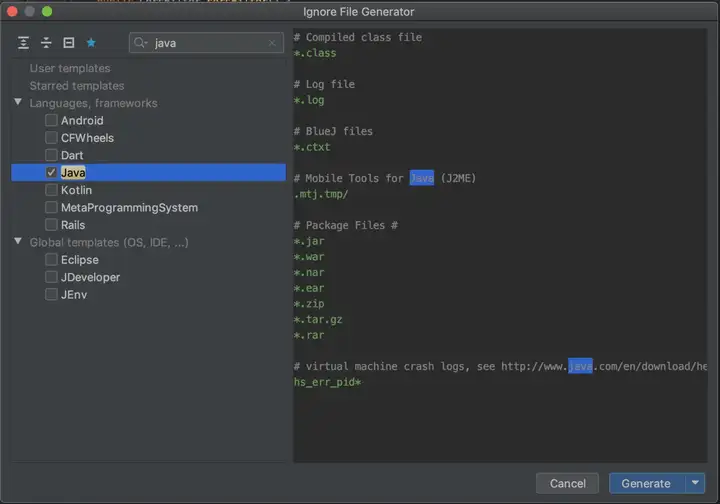Click the '*.rar' line in preview

coord(309,335)
